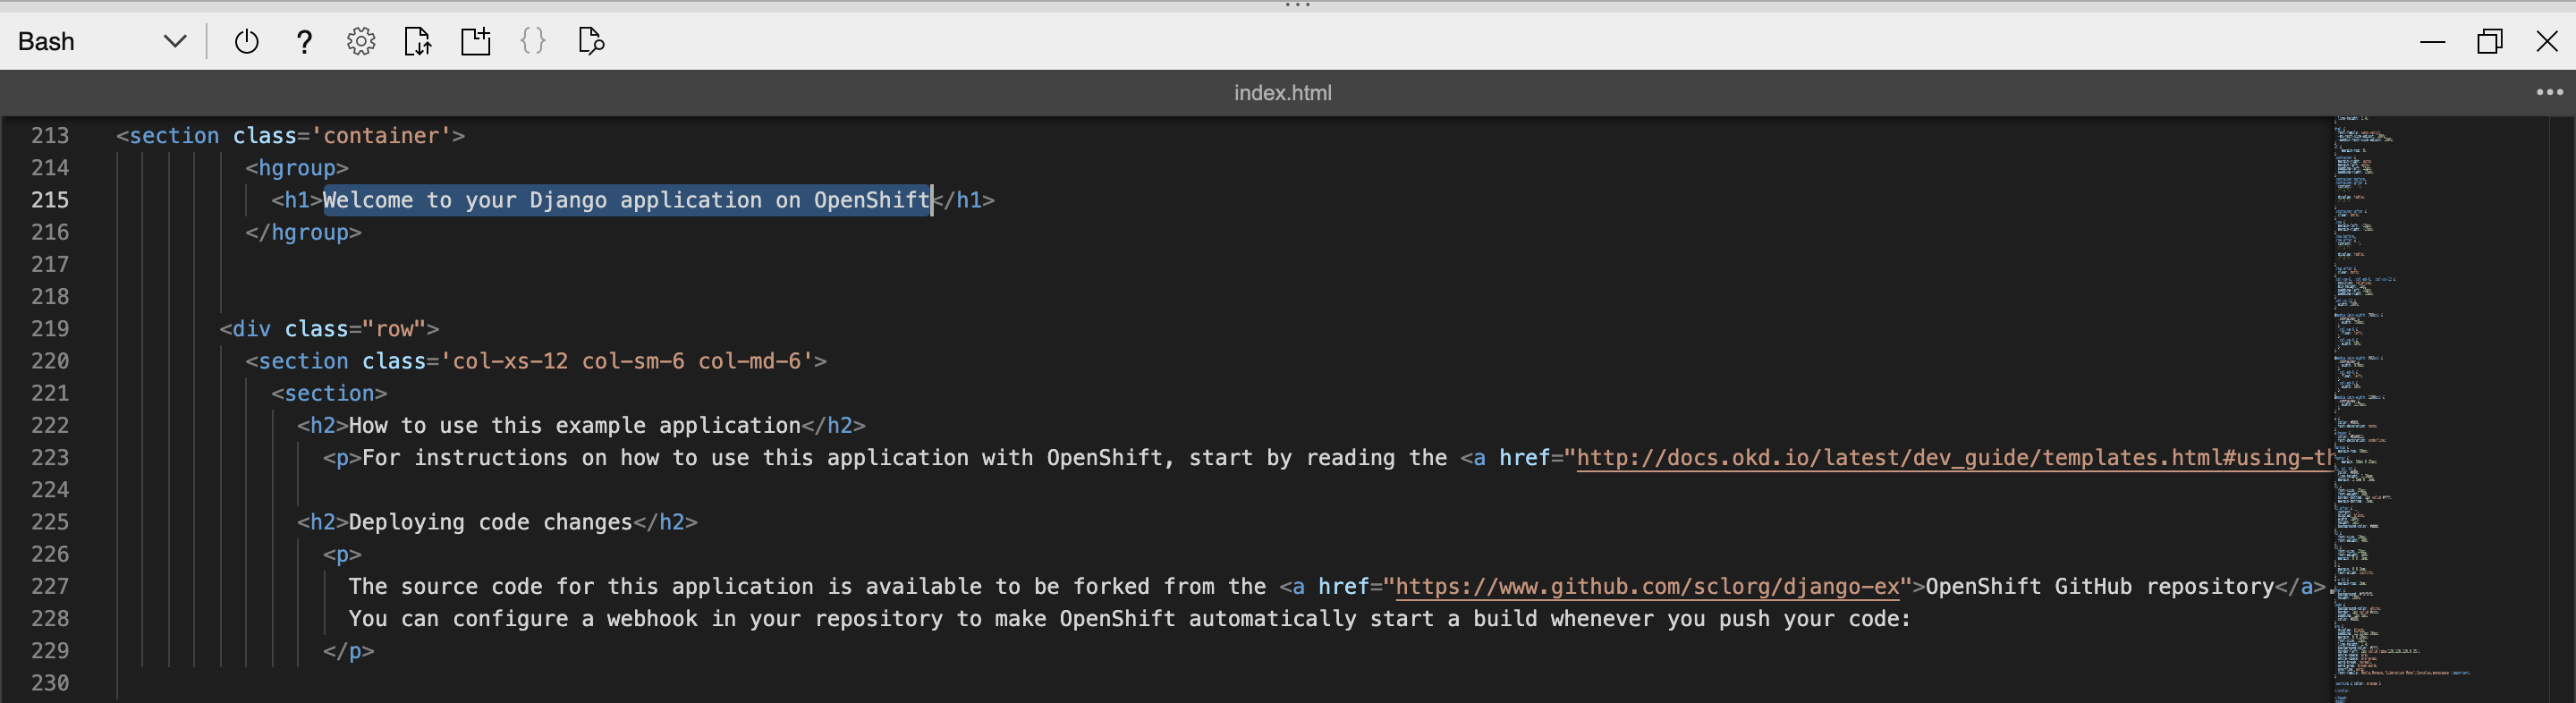Click the github.com/sclorg/django-ex link

tap(1647, 587)
